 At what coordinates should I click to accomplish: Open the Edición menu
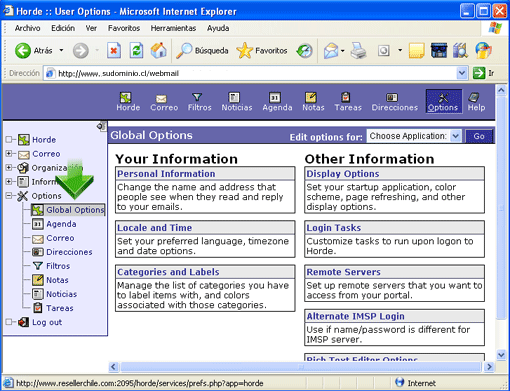click(63, 28)
